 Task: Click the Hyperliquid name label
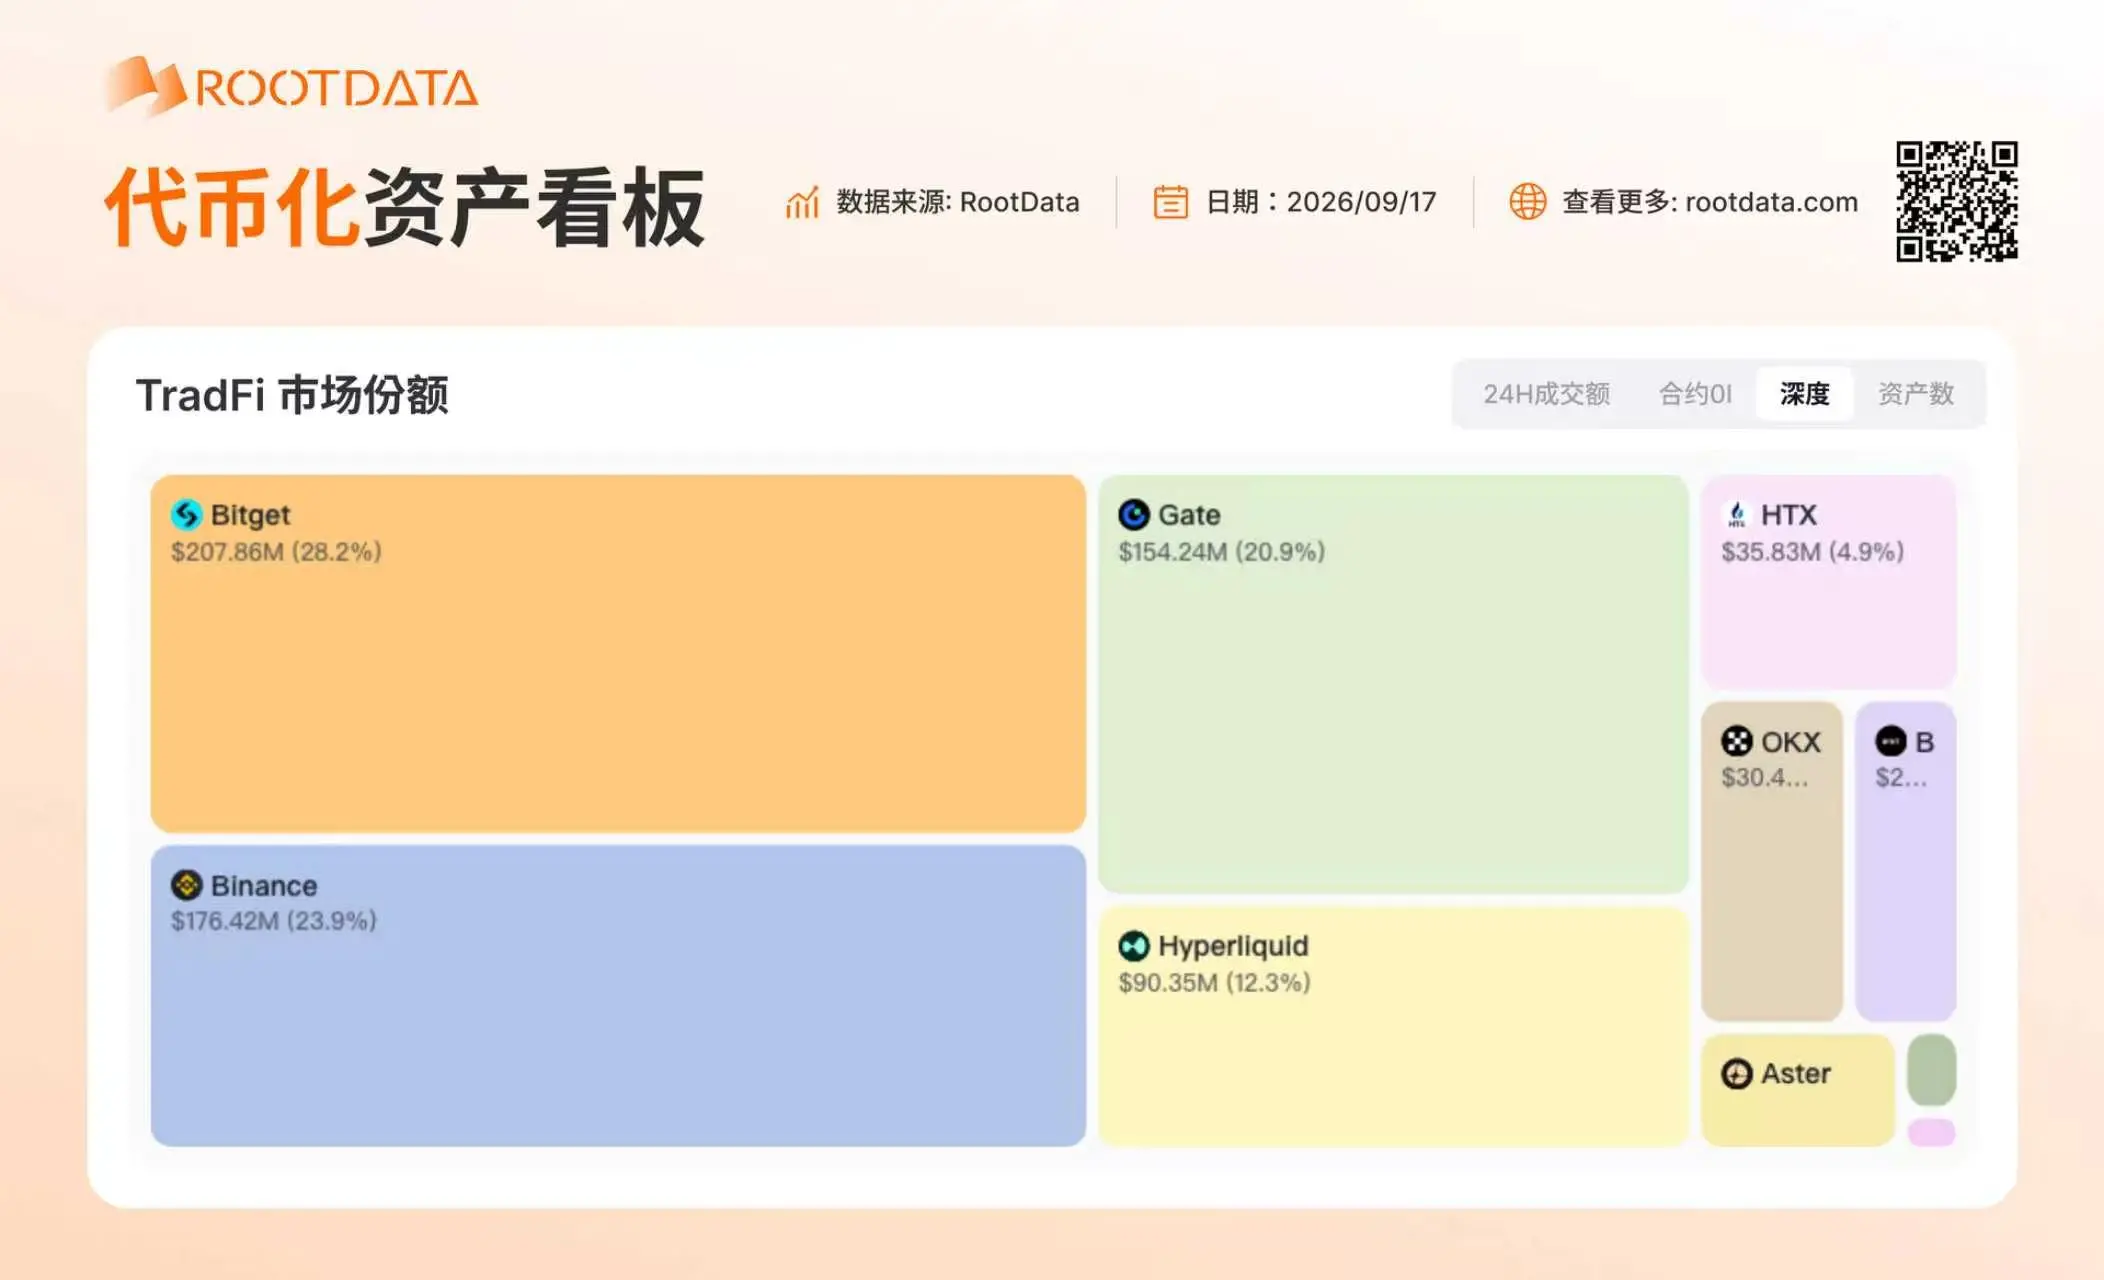(1233, 945)
